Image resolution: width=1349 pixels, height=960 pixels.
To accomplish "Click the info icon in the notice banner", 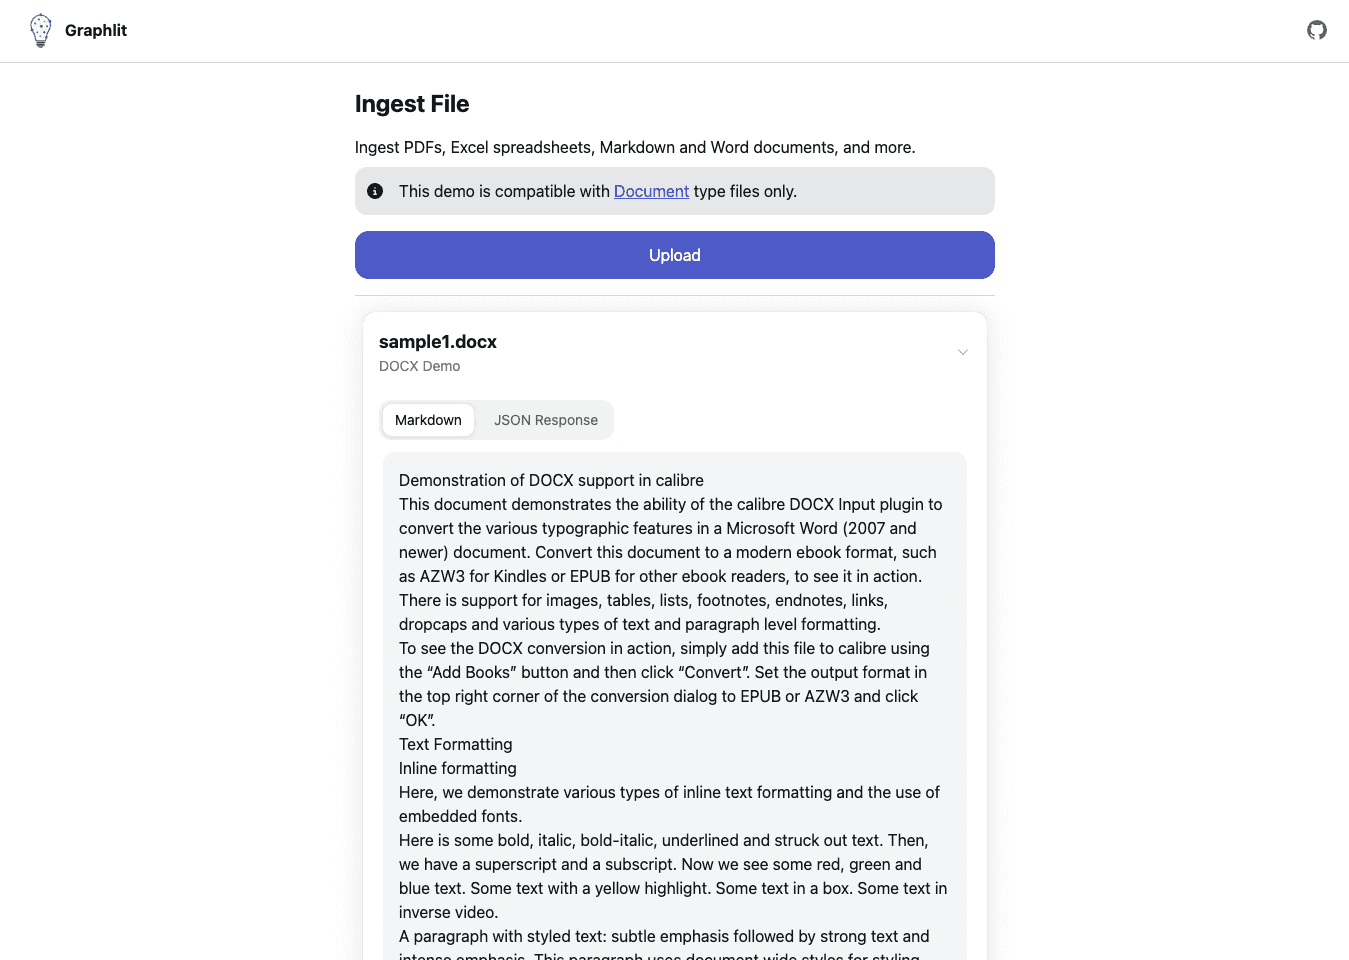I will 375,191.
